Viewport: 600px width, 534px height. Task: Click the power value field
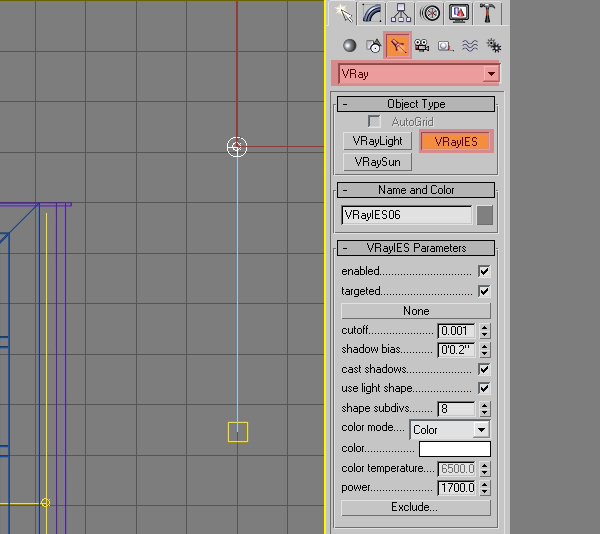pyautogui.click(x=456, y=488)
